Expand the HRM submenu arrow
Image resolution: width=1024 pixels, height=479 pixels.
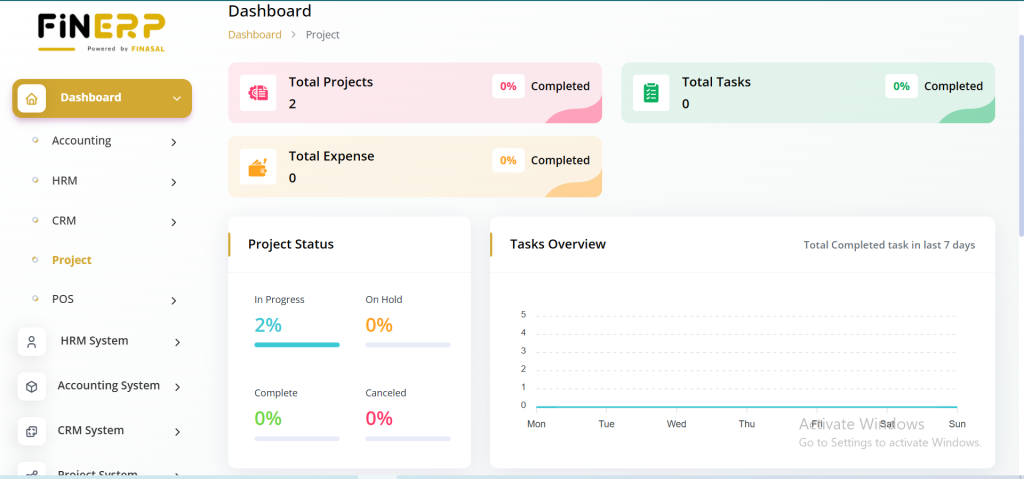coord(173,182)
